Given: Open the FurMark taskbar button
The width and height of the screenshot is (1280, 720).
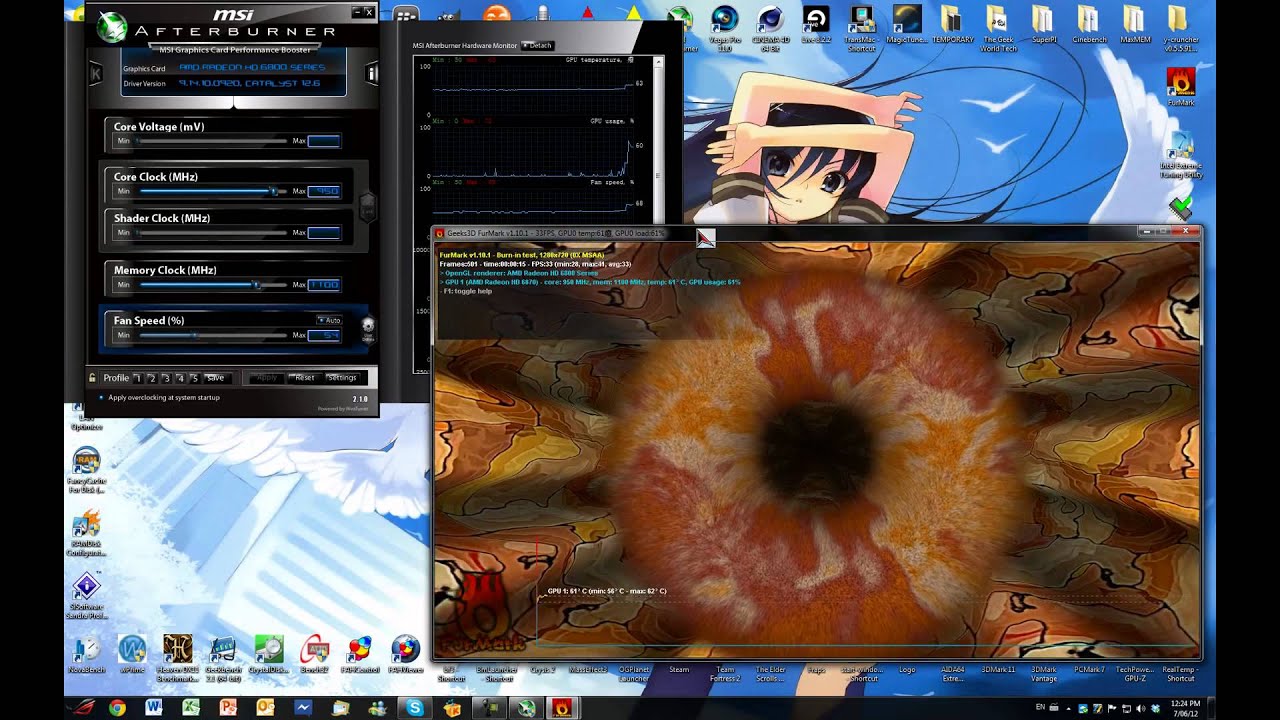Looking at the screenshot, I should click(x=561, y=708).
